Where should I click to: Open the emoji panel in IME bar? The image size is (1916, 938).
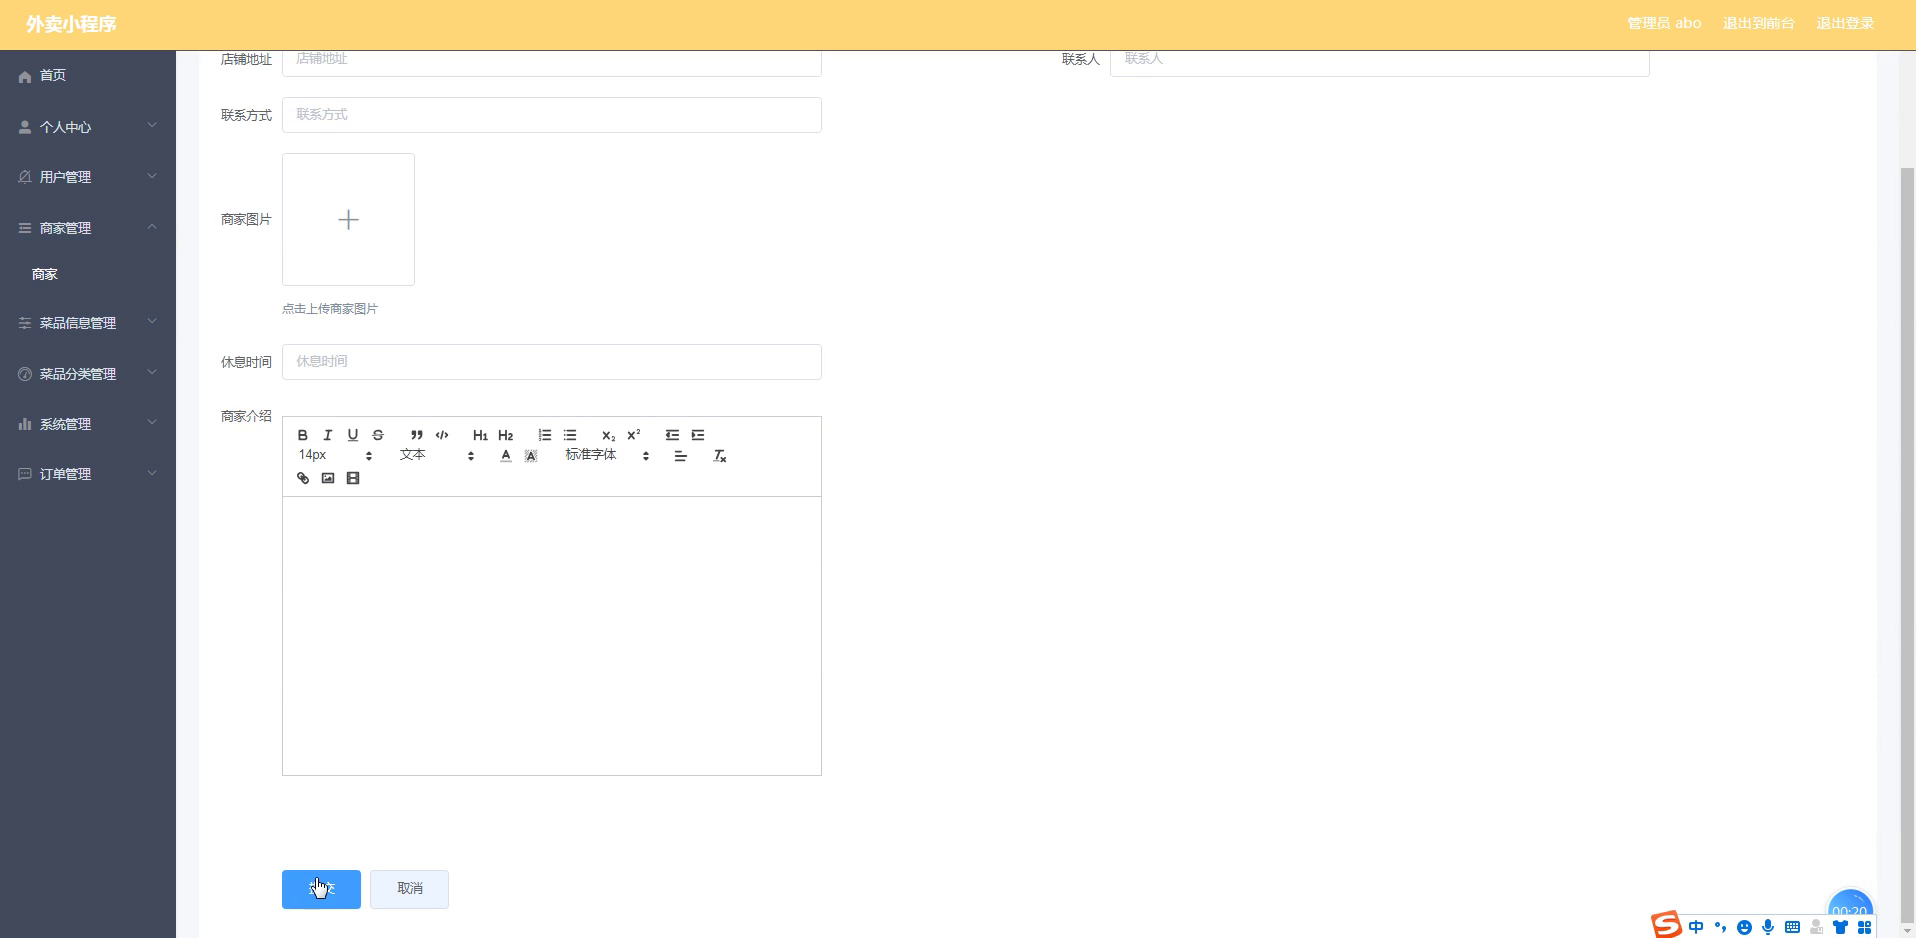[1744, 927]
